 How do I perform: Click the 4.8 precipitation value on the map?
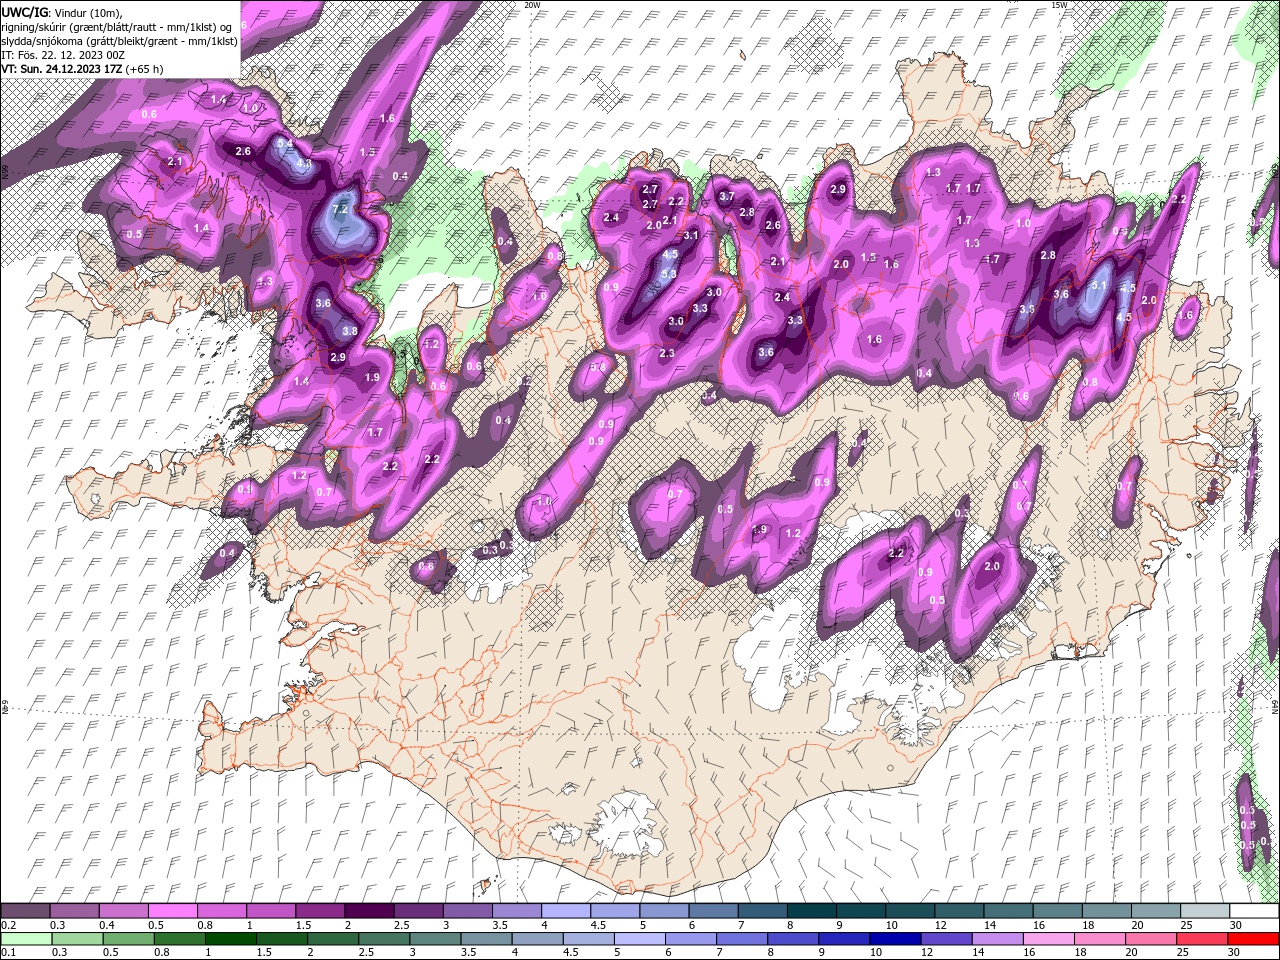(x=305, y=163)
